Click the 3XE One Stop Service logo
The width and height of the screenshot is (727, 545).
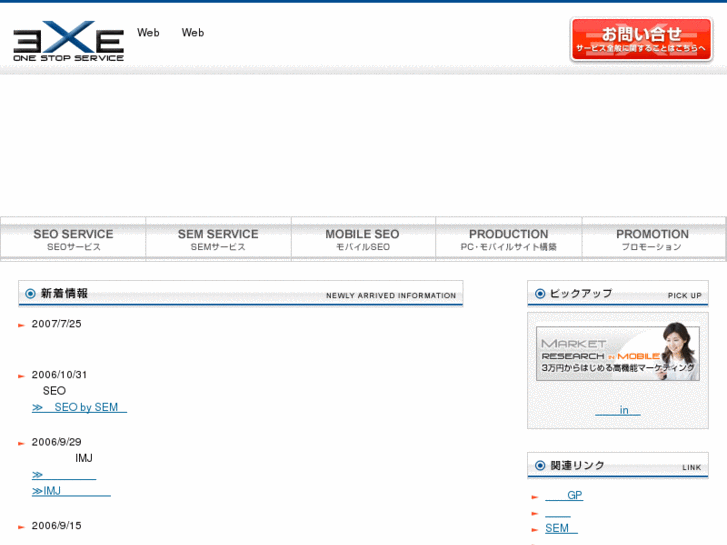[69, 41]
